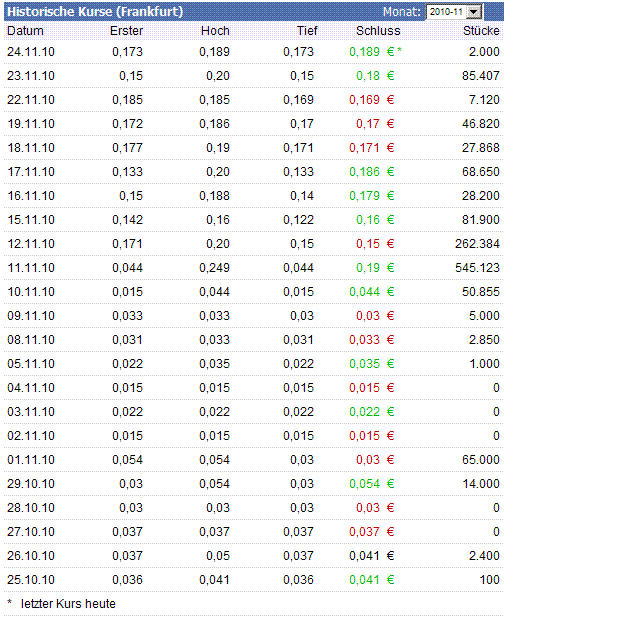The height and width of the screenshot is (621, 640).
Task: Click the Tief column header
Action: 306,31
